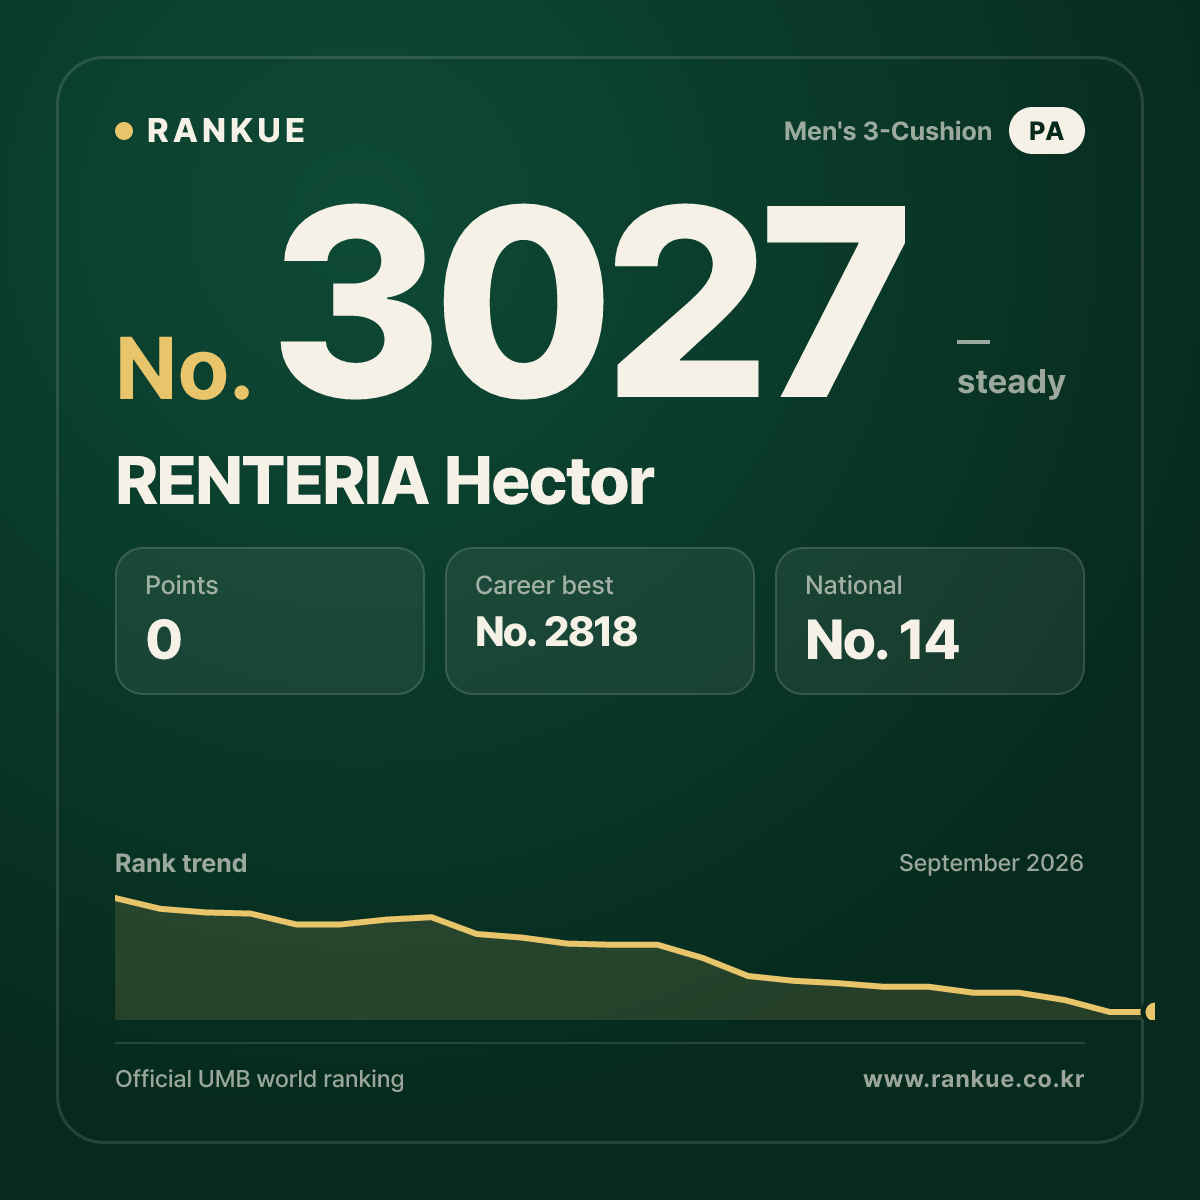Open the Career best No. 2818 card

pos(600,621)
